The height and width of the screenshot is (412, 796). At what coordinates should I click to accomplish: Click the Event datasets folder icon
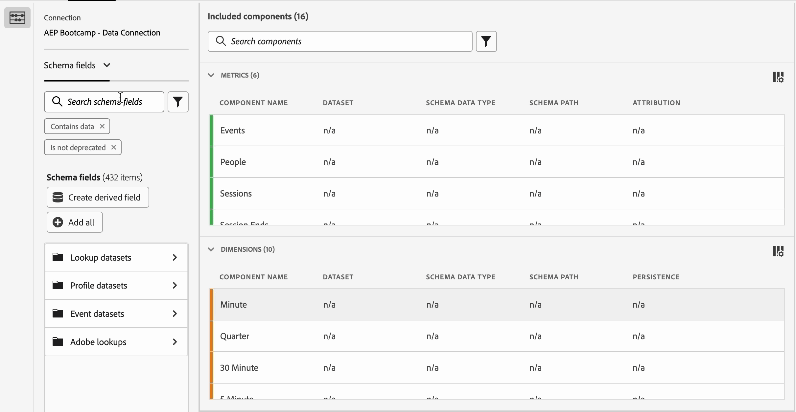(x=58, y=314)
